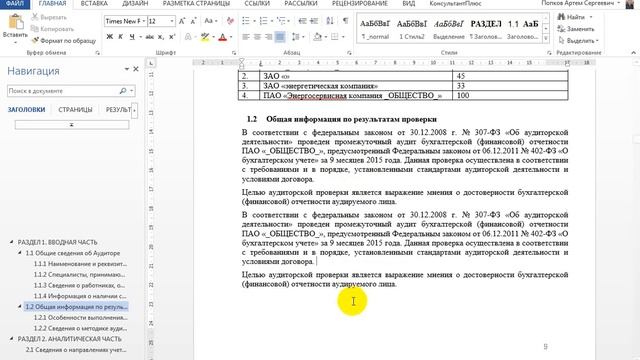Collapse 'РАЗДЕЛ 1. ВВОДНАЯ ЧАСТЬ' heading
640x360 pixels.
(11, 242)
